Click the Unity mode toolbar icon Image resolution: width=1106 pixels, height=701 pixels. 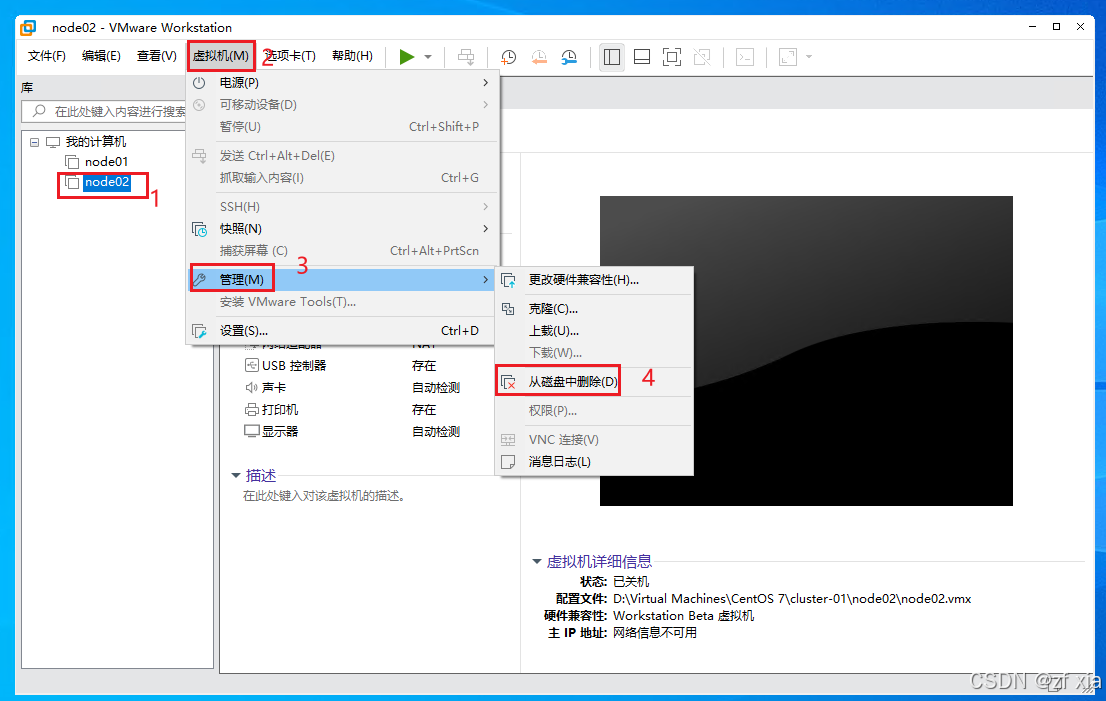point(703,56)
